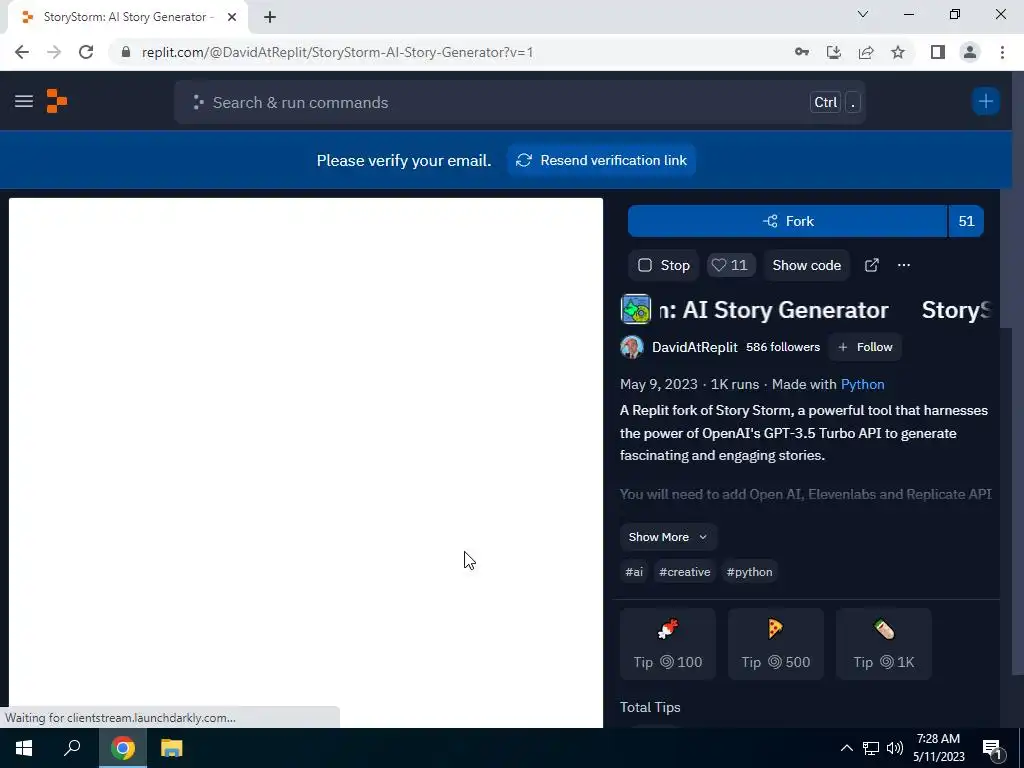The image size is (1024, 768).
Task: Open Chrome profile avatar
Action: pos(970,52)
